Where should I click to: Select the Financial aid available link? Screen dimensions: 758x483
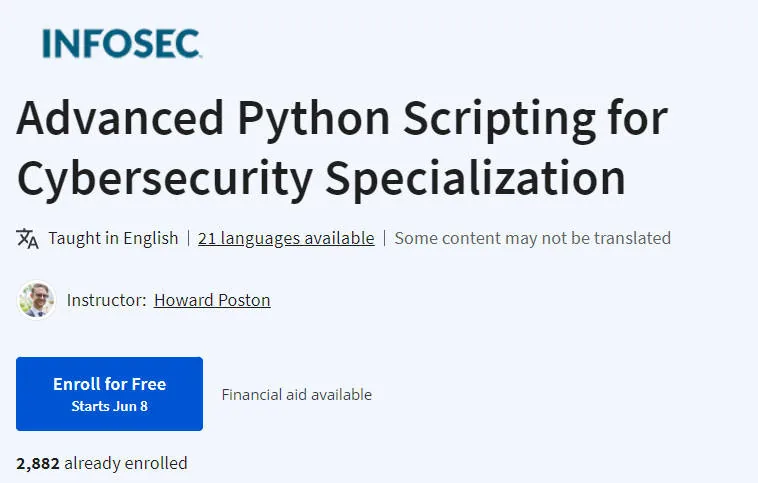297,395
